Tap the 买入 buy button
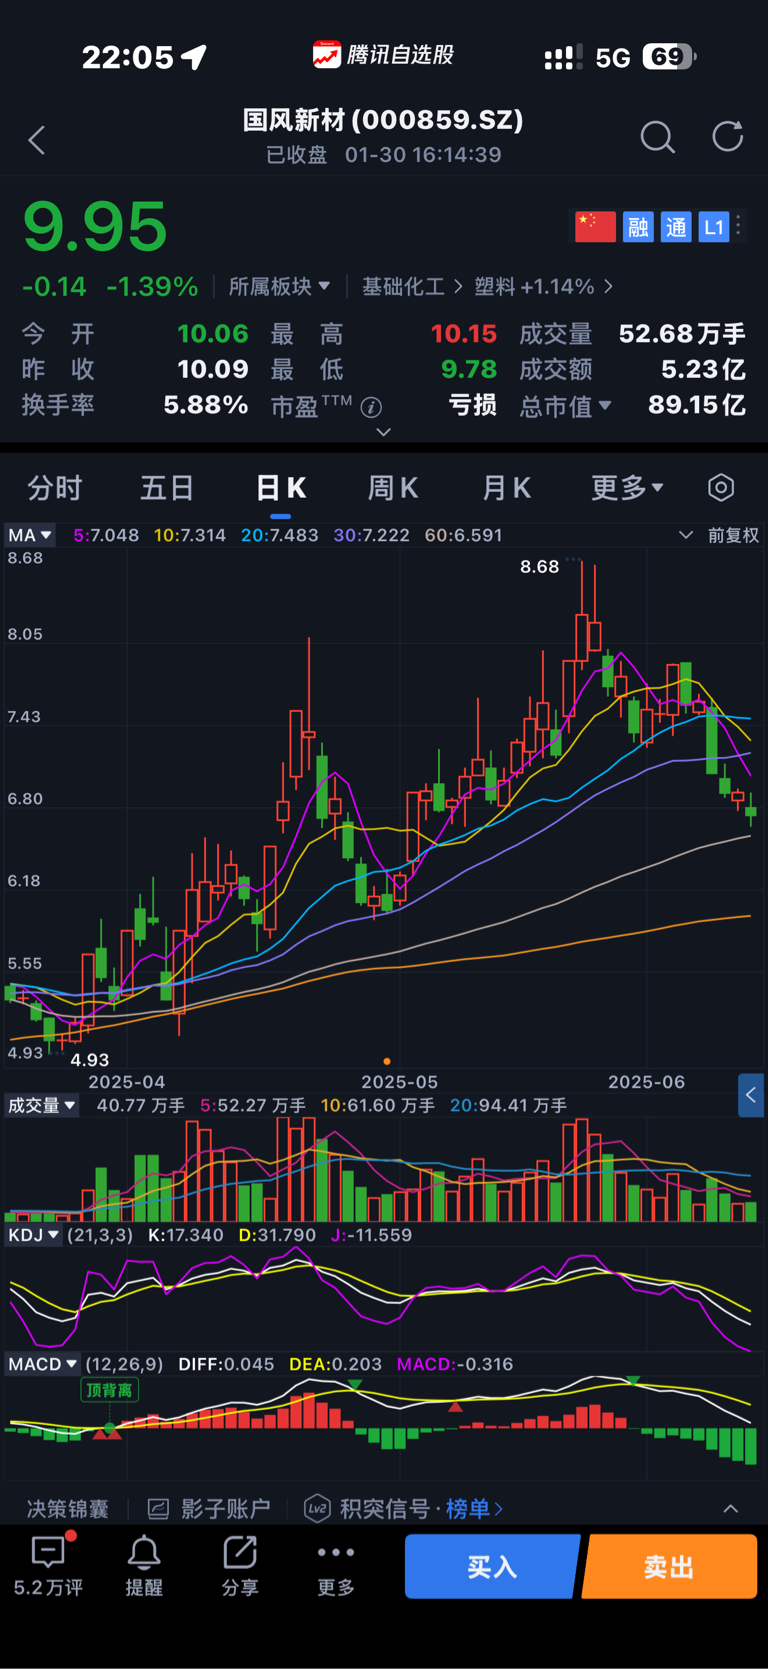This screenshot has height=1669, width=768. [x=492, y=1566]
